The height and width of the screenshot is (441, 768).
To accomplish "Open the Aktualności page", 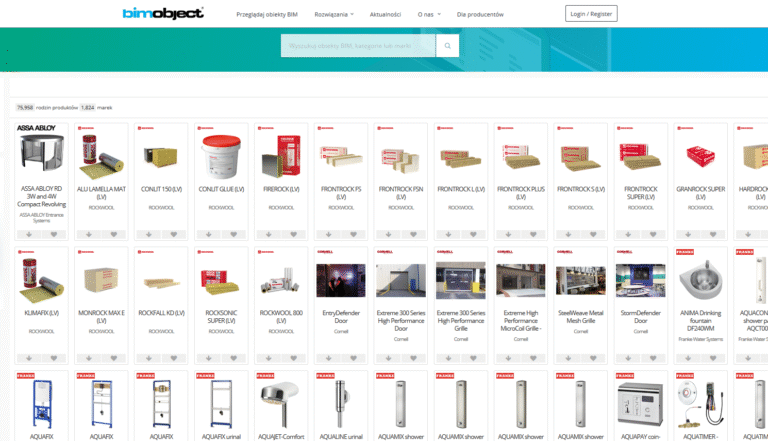I will pyautogui.click(x=385, y=14).
